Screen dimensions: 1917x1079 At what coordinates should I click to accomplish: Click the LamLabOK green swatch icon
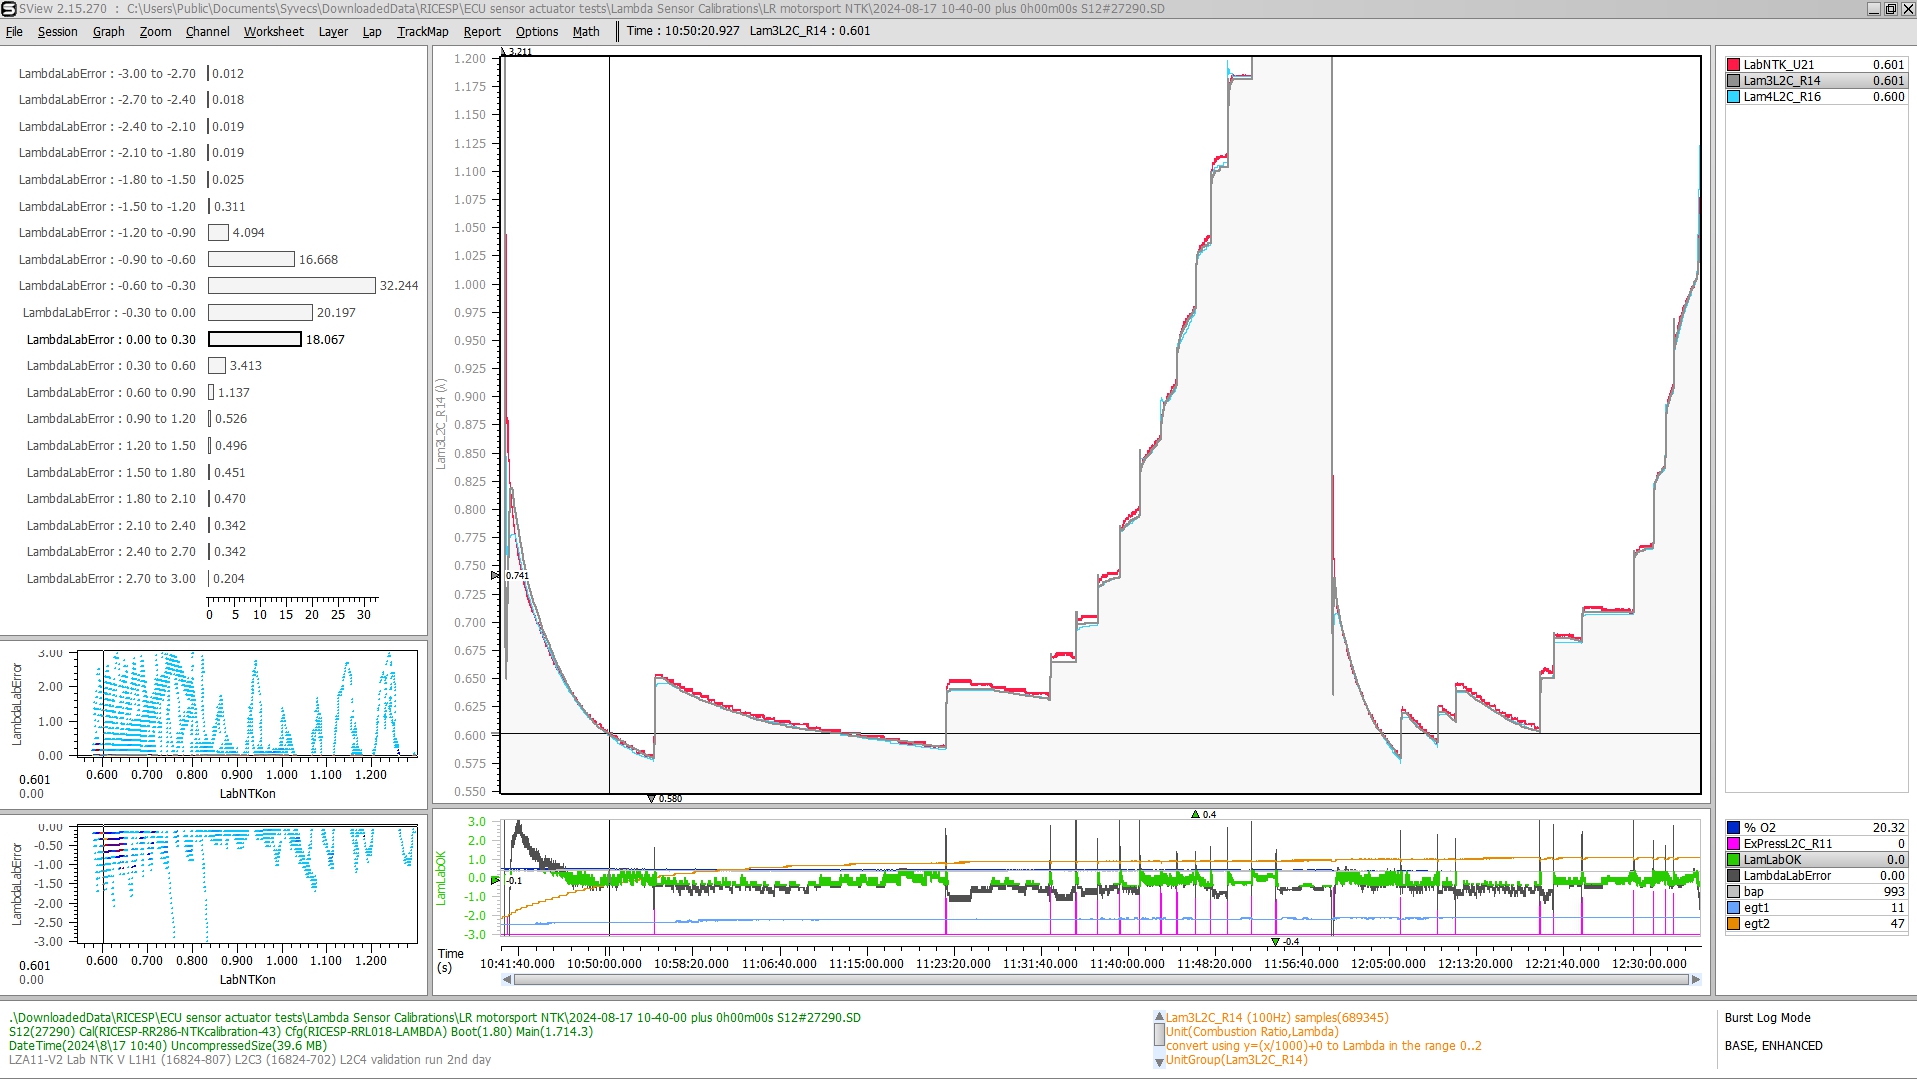[1733, 860]
